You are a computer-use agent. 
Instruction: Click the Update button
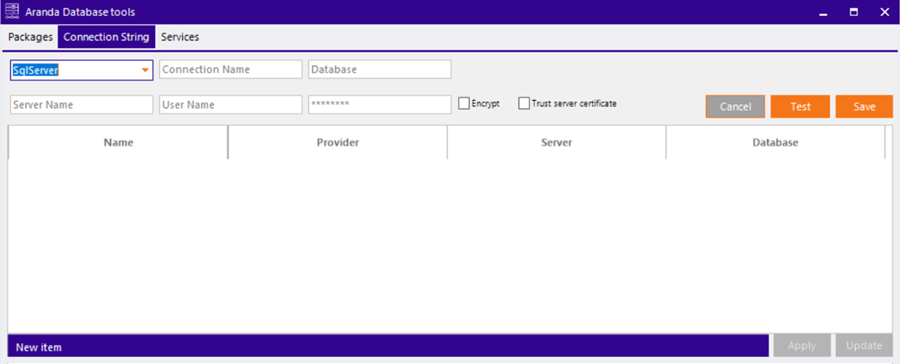(x=864, y=346)
